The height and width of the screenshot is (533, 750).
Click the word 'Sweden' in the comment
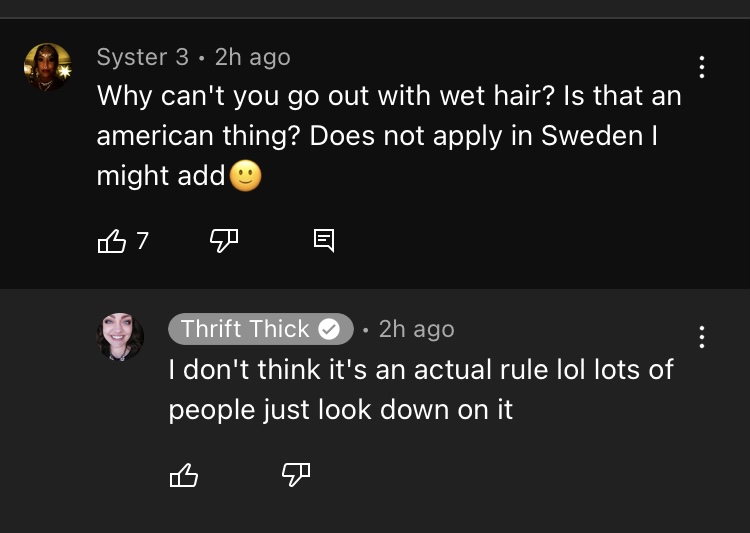click(x=592, y=135)
